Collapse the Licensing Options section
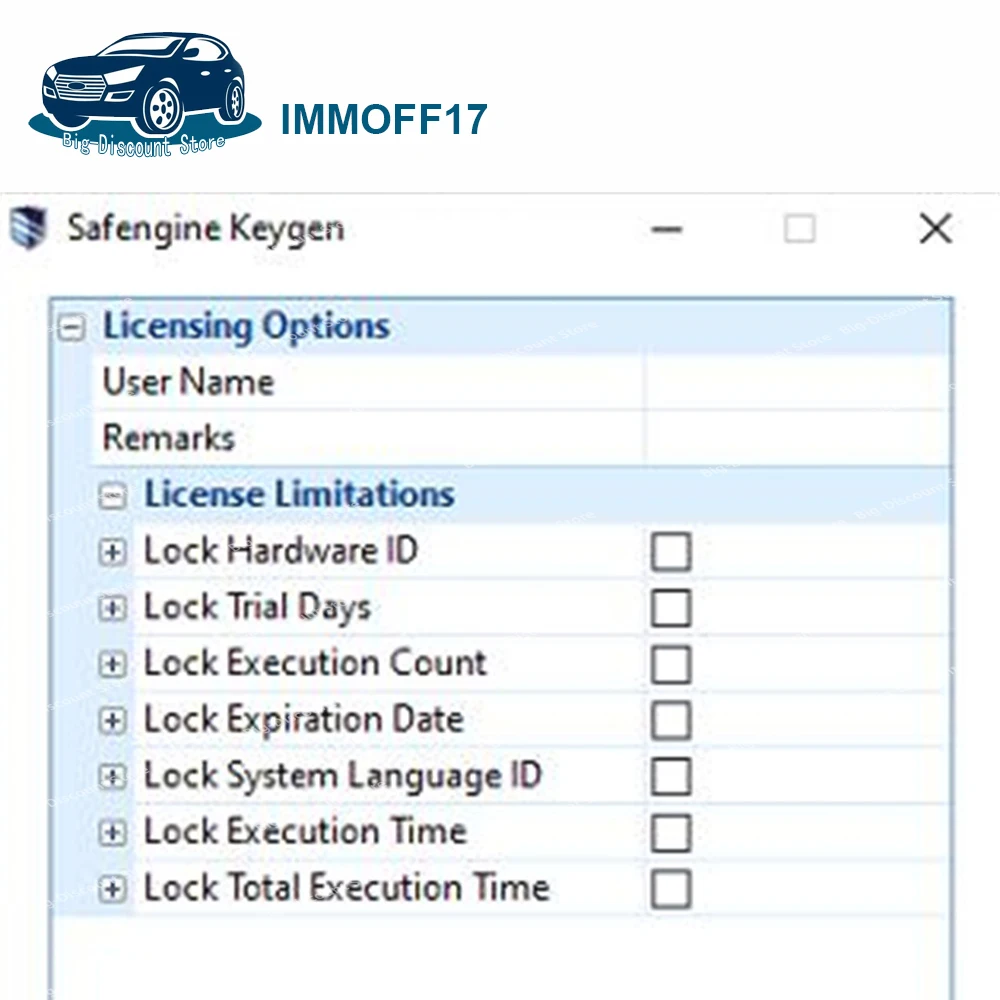The width and height of the screenshot is (1000, 1000). (x=71, y=328)
